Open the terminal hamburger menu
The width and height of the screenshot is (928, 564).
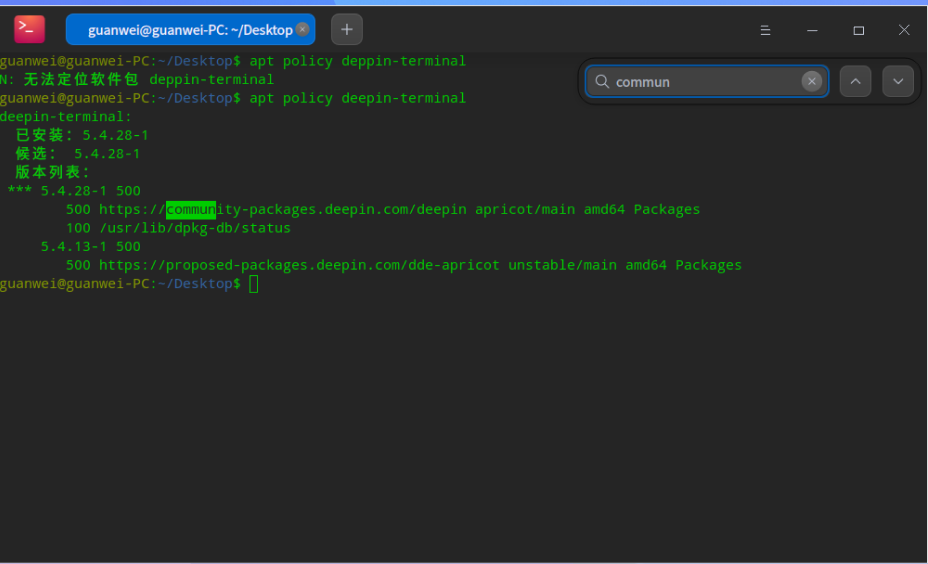coord(765,30)
